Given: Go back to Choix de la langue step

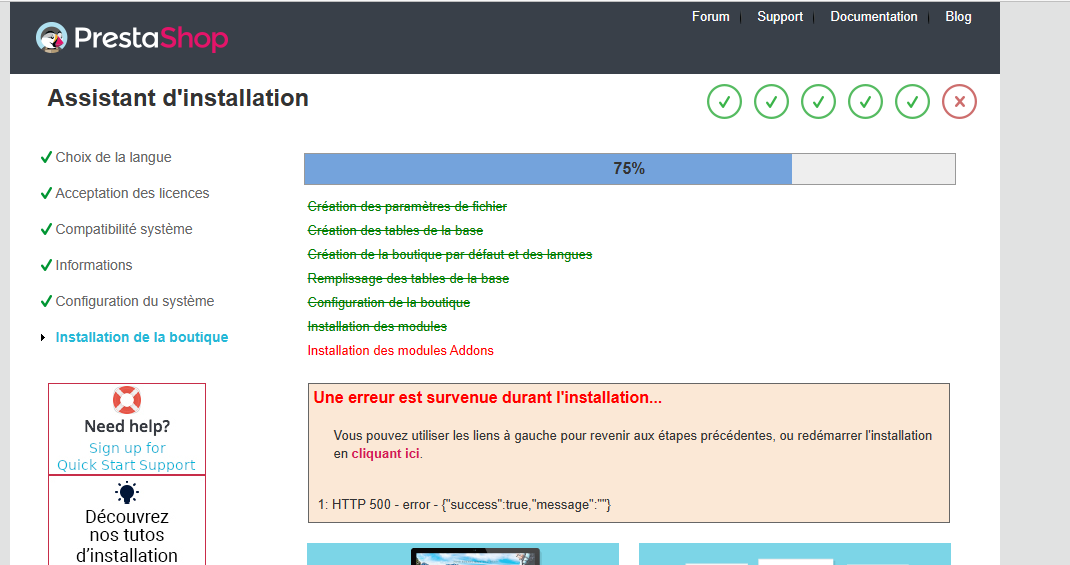Looking at the screenshot, I should (x=113, y=157).
